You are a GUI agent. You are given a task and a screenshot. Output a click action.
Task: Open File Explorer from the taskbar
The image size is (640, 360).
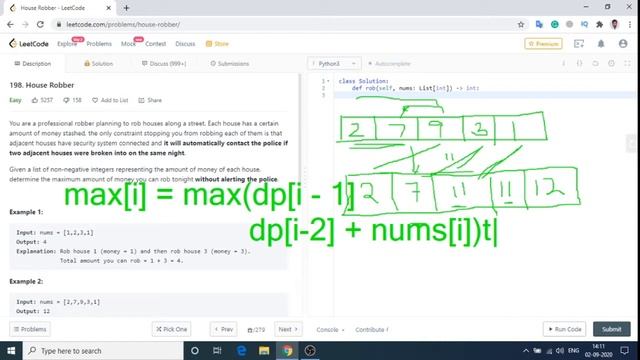pyautogui.click(x=264, y=351)
